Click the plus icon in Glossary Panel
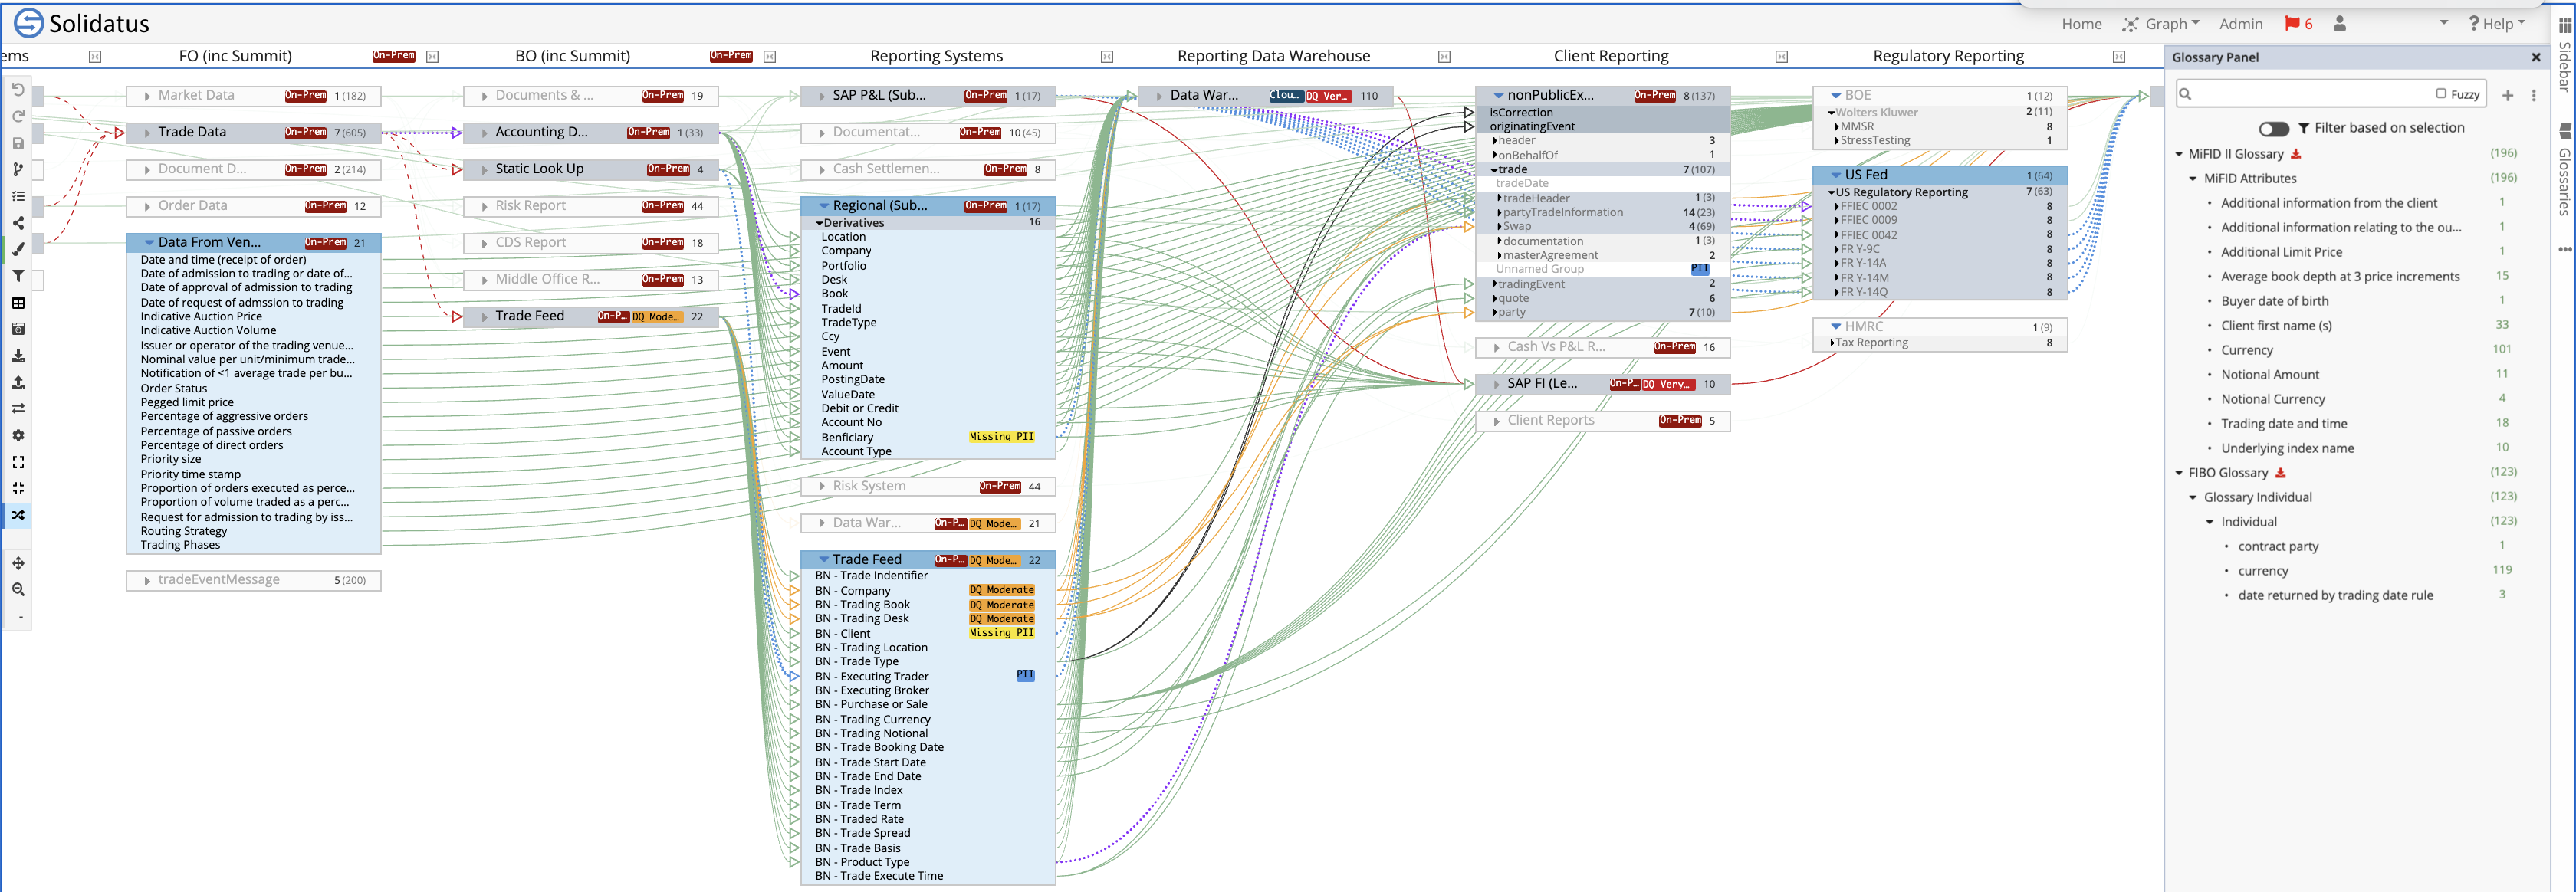The image size is (2576, 892). click(x=2507, y=95)
